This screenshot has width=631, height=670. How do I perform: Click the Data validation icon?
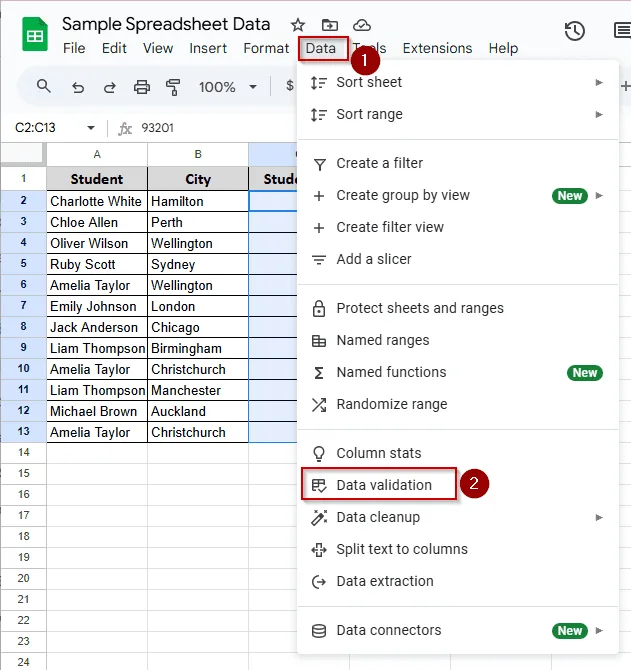319,485
